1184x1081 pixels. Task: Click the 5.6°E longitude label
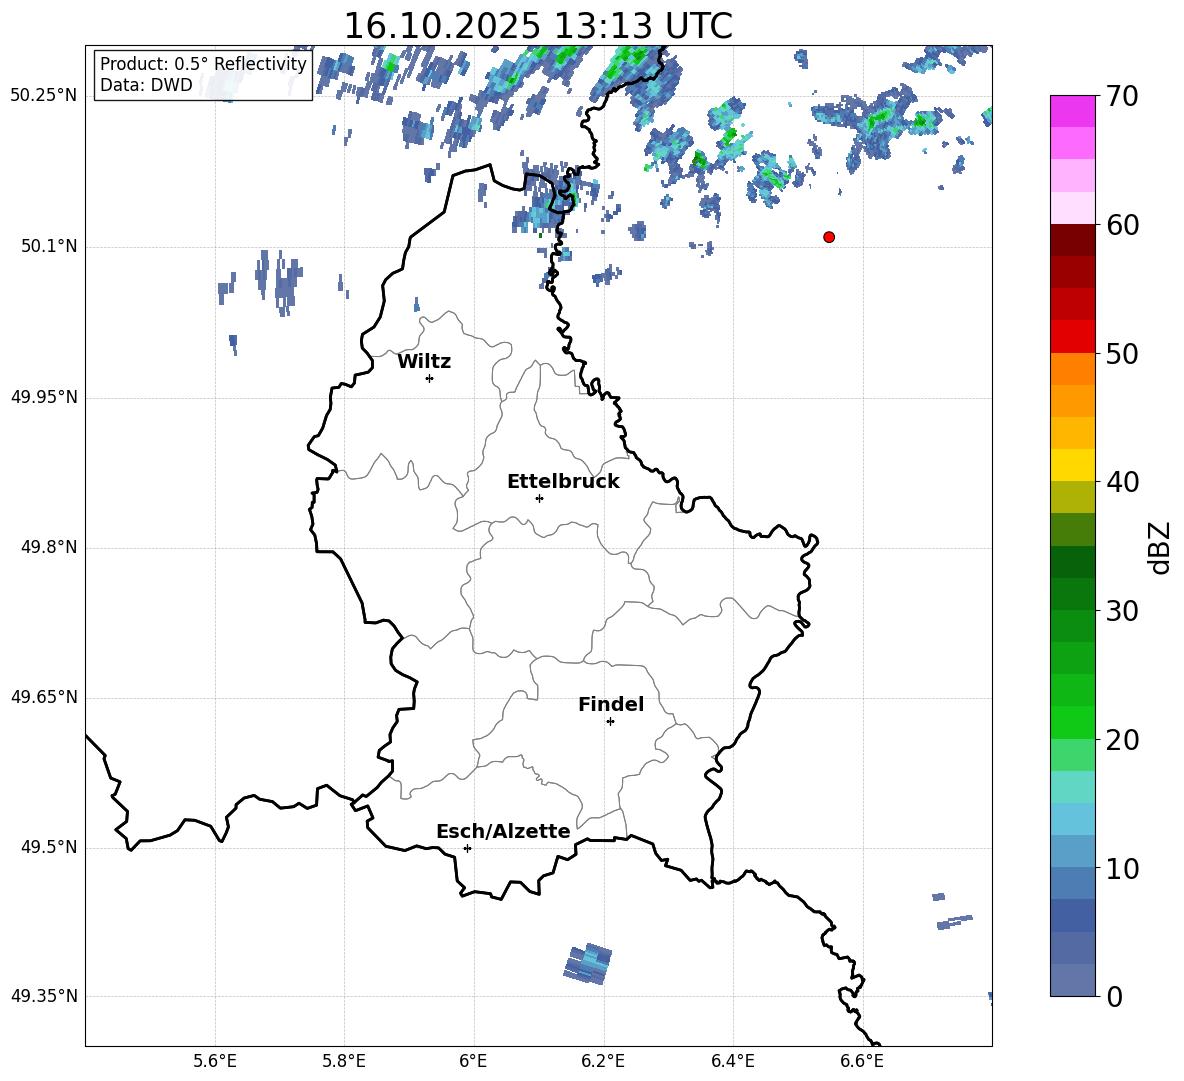coord(215,1061)
